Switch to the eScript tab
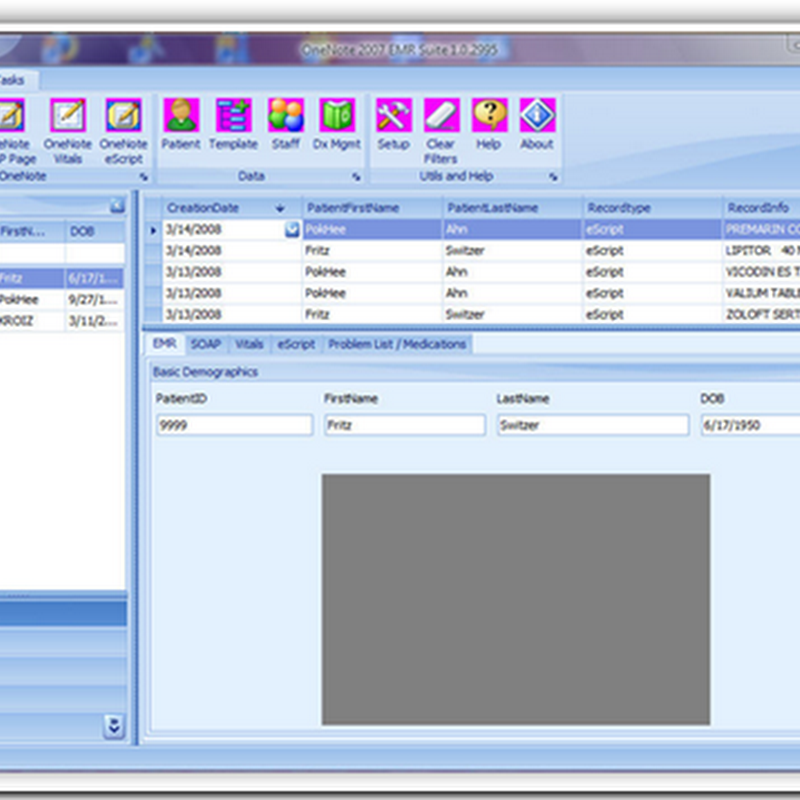Image resolution: width=800 pixels, height=800 pixels. [296, 344]
